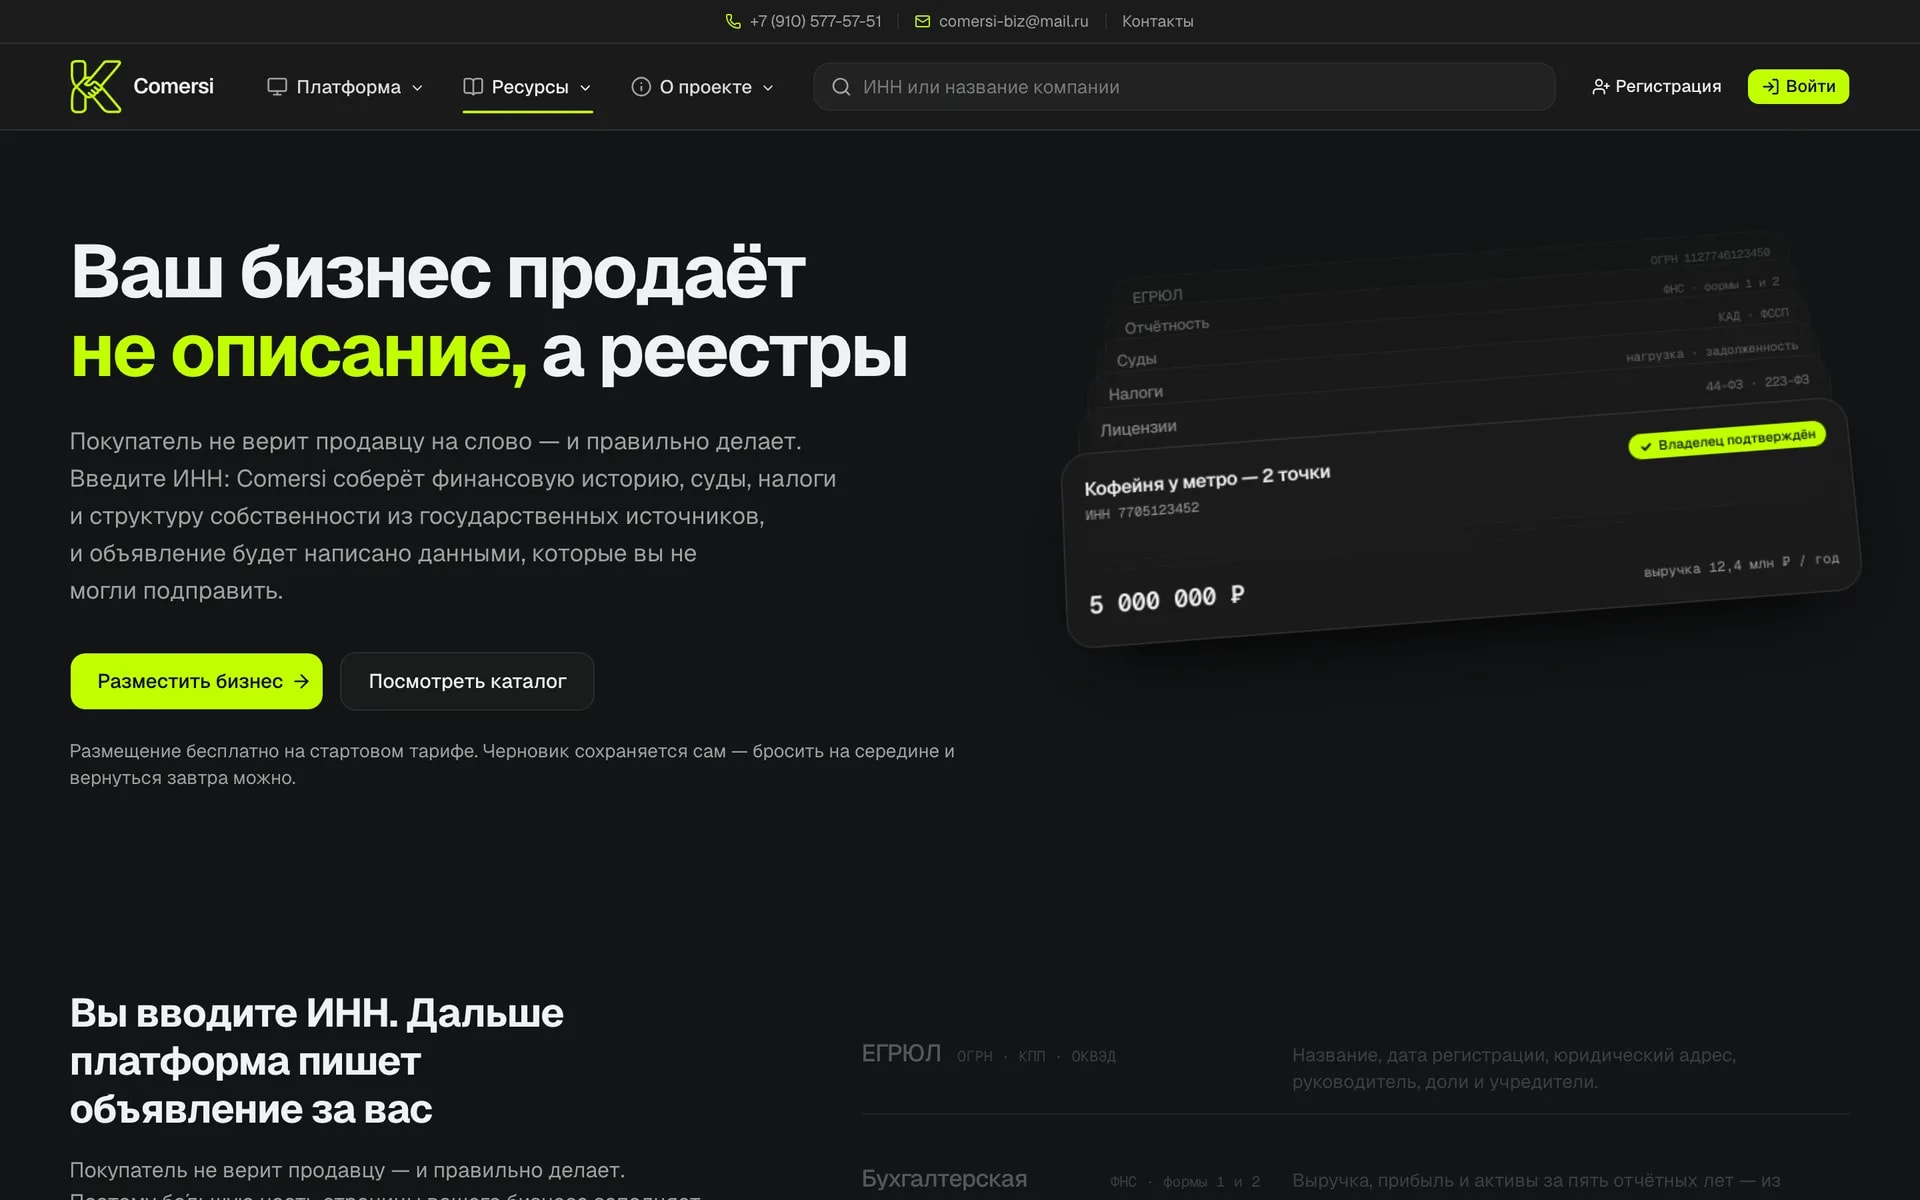
Task: Click the Владелец подтверждён badge text
Action: (1736, 439)
